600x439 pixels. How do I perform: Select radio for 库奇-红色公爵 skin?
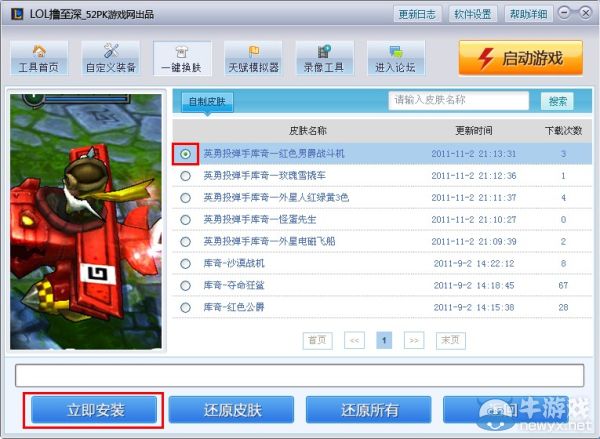[x=186, y=307]
